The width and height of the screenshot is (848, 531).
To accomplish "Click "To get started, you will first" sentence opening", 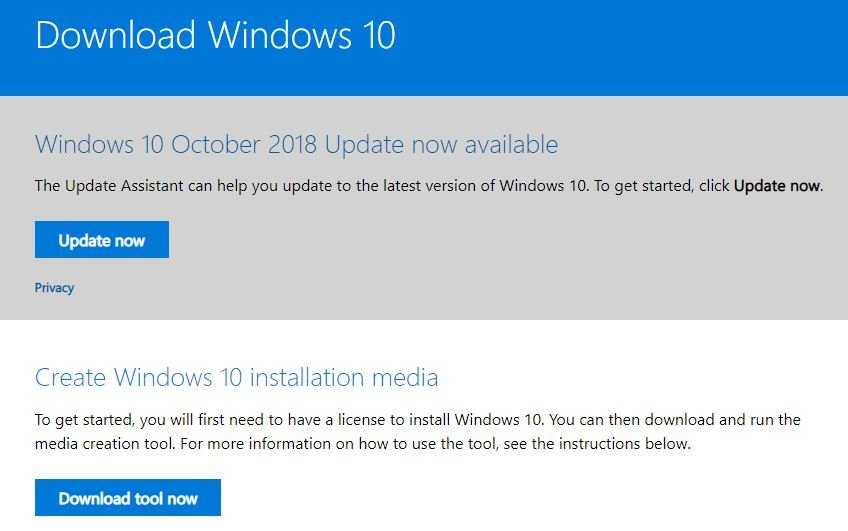I will click(129, 420).
